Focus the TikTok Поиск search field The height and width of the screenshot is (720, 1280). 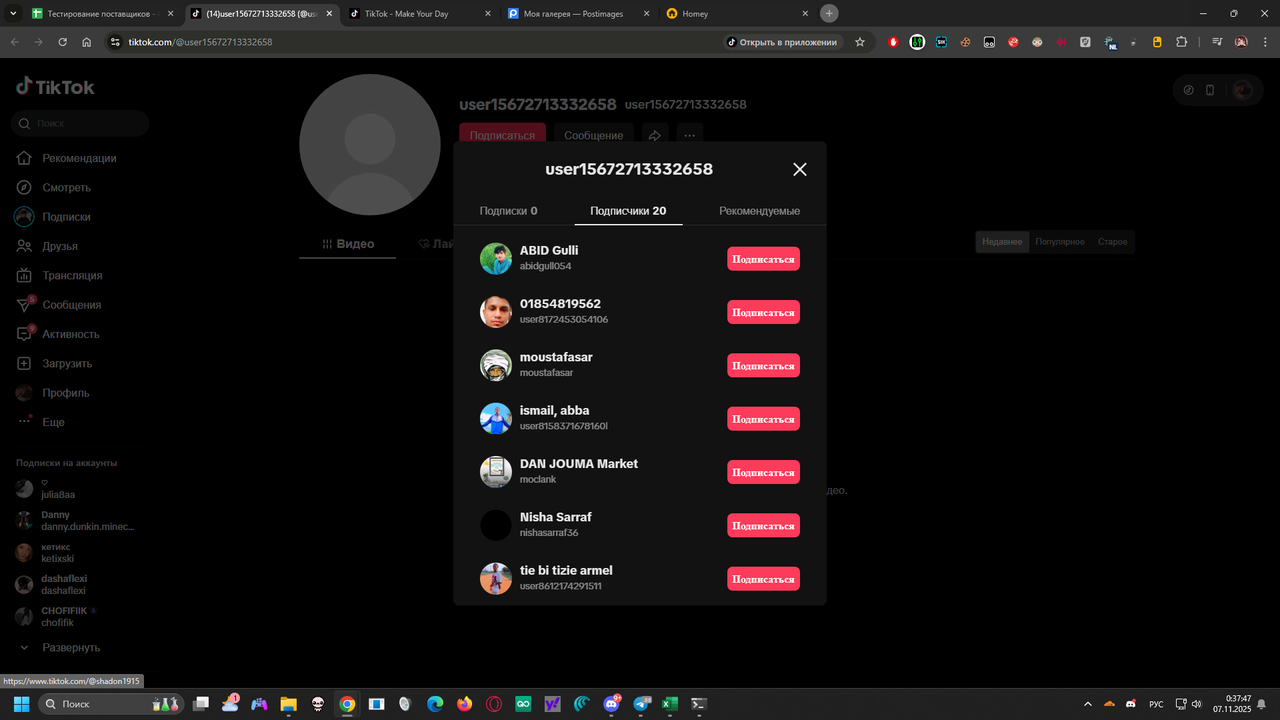[80, 124]
